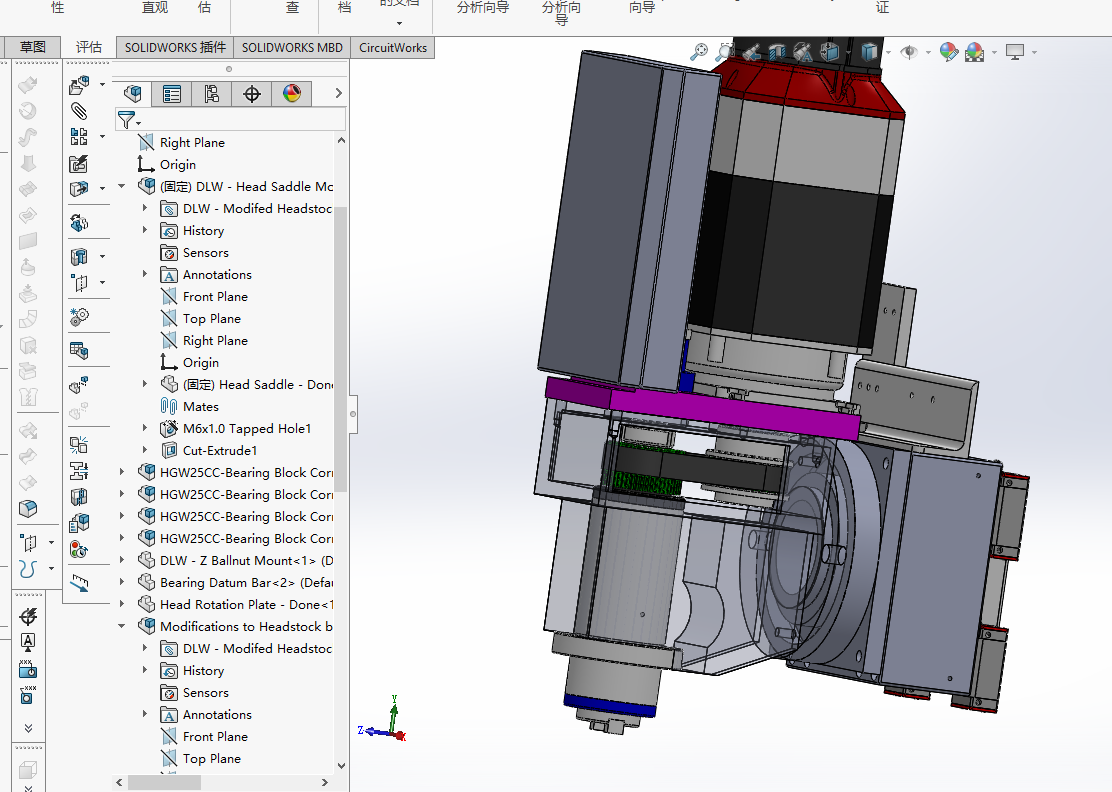Expand the M6x1.0 Tapped Hole1 feature
Image resolution: width=1112 pixels, height=792 pixels.
145,428
